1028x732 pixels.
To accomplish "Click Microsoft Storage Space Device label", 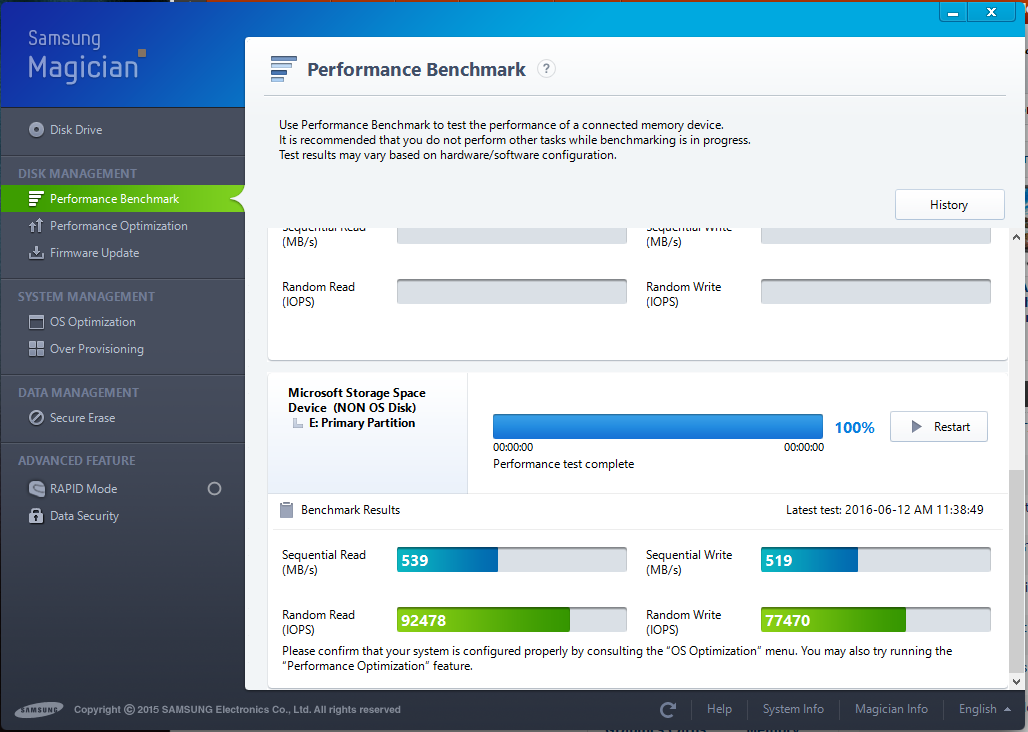I will [x=357, y=400].
